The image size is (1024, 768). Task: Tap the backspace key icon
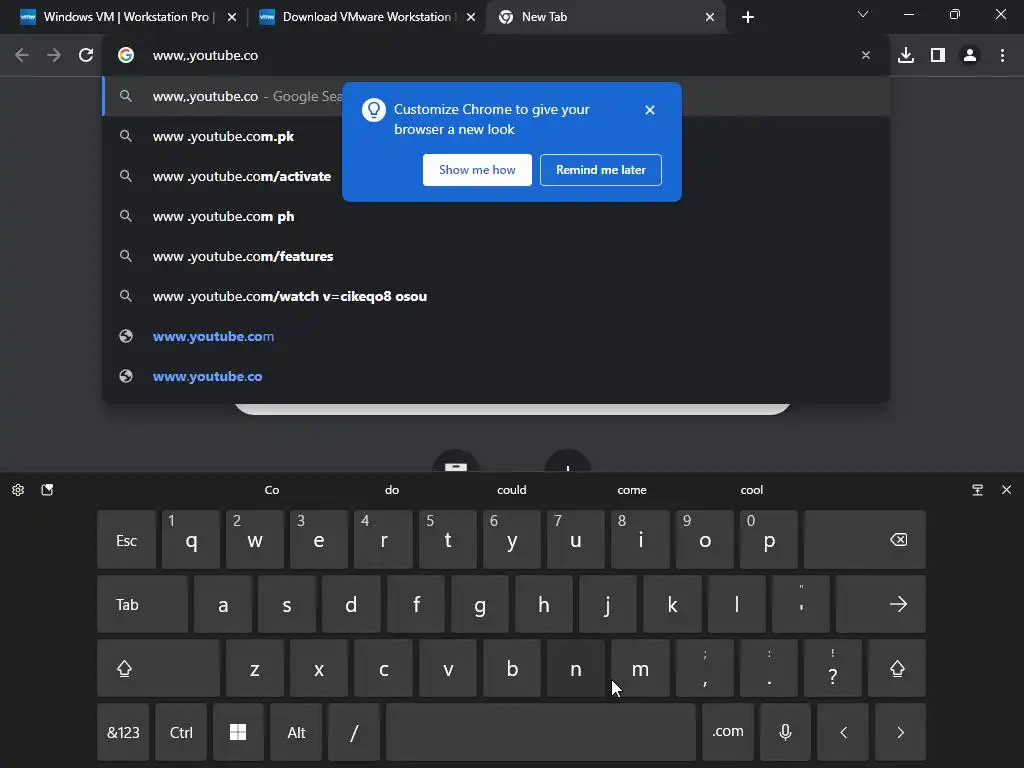(x=865, y=540)
